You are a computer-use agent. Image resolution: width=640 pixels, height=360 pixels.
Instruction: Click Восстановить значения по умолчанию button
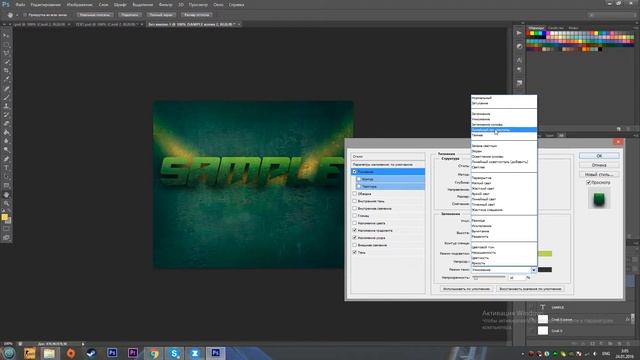[530, 289]
